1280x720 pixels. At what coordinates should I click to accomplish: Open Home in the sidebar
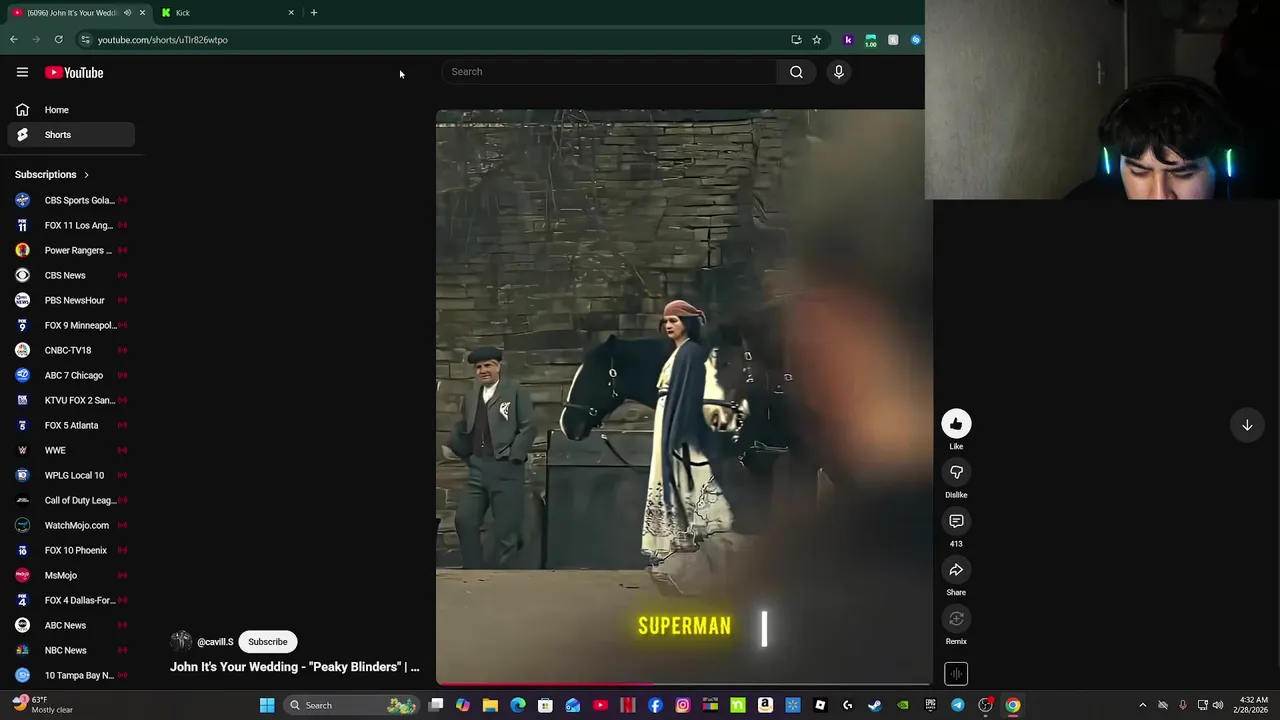71,110
